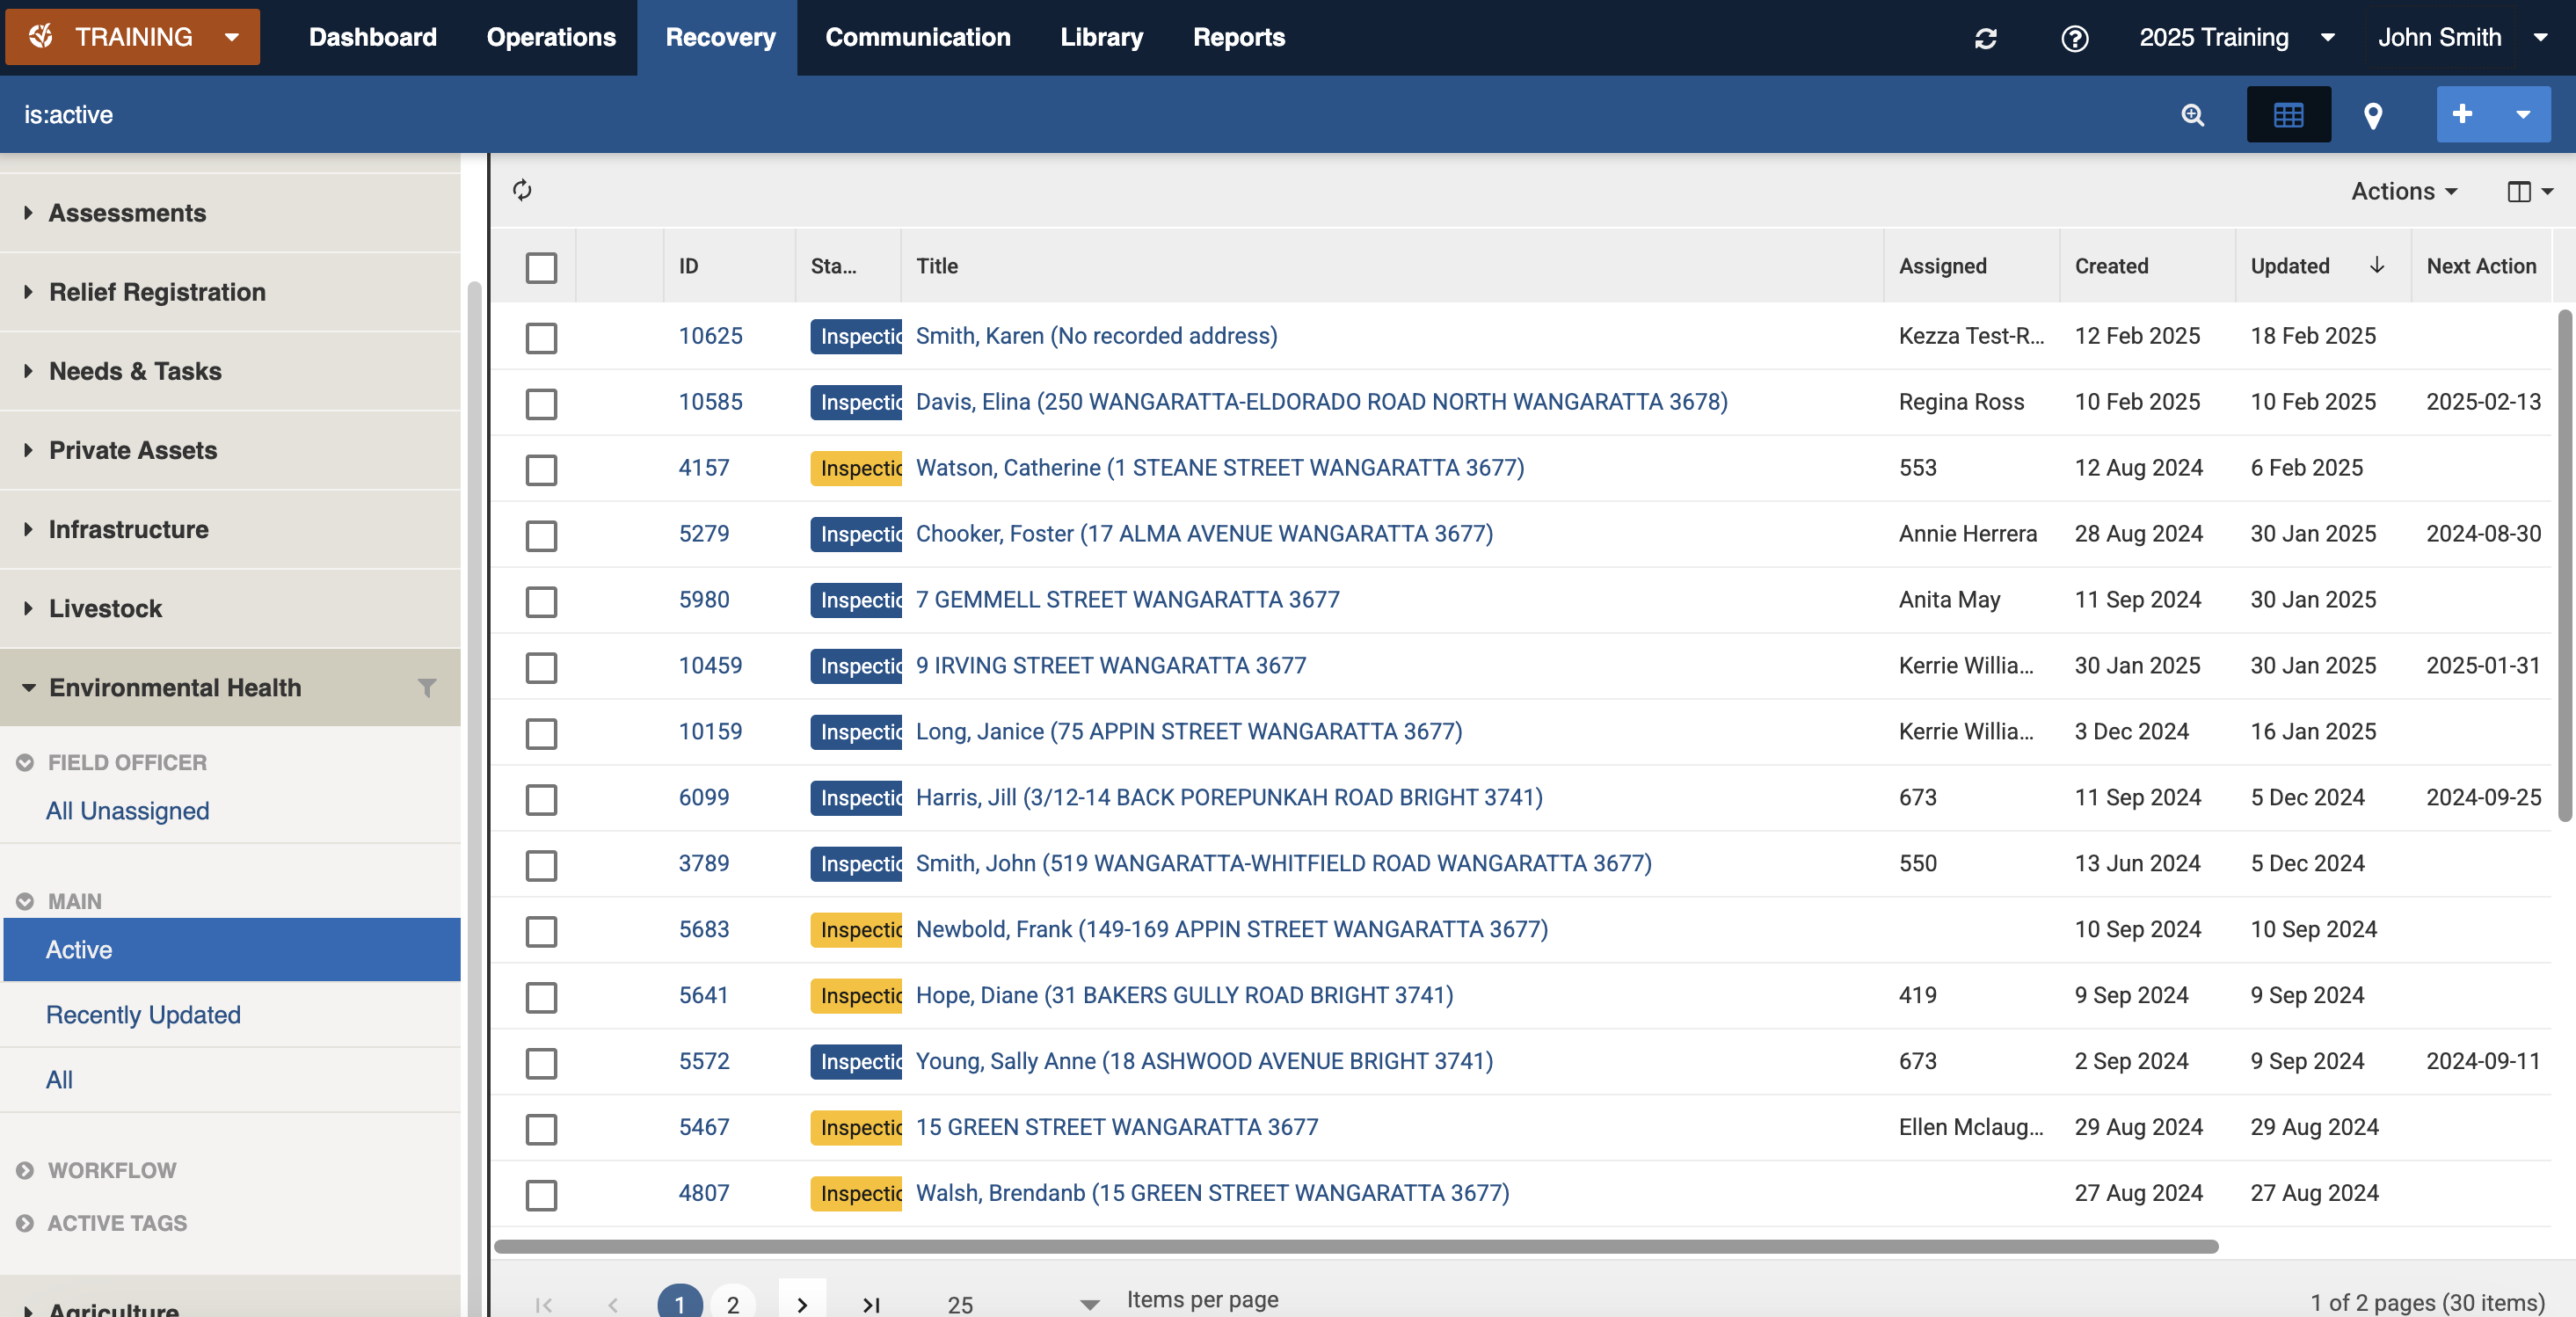
Task: Open the Actions dropdown
Action: tap(2403, 191)
